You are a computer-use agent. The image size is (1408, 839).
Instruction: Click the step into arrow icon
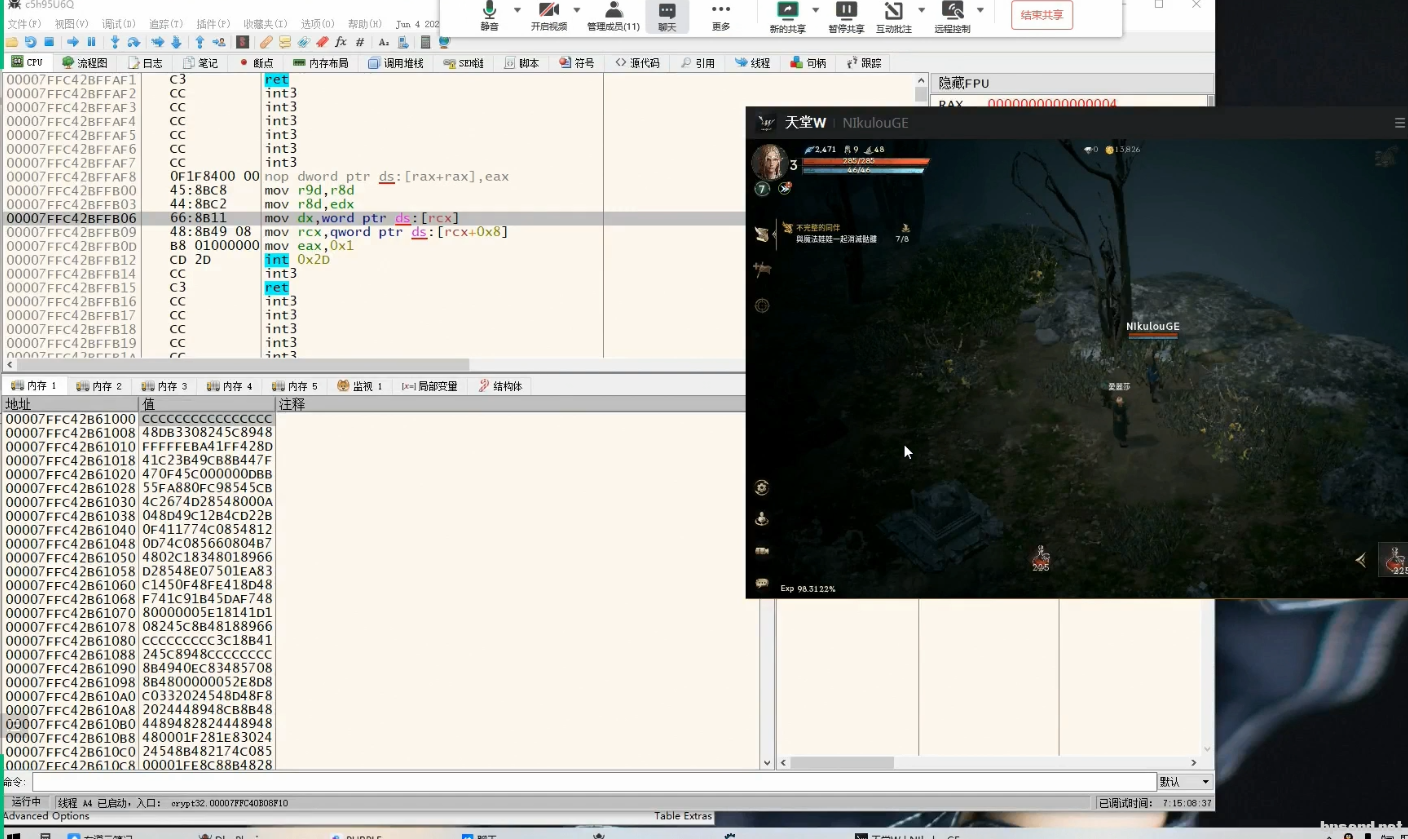coord(115,42)
